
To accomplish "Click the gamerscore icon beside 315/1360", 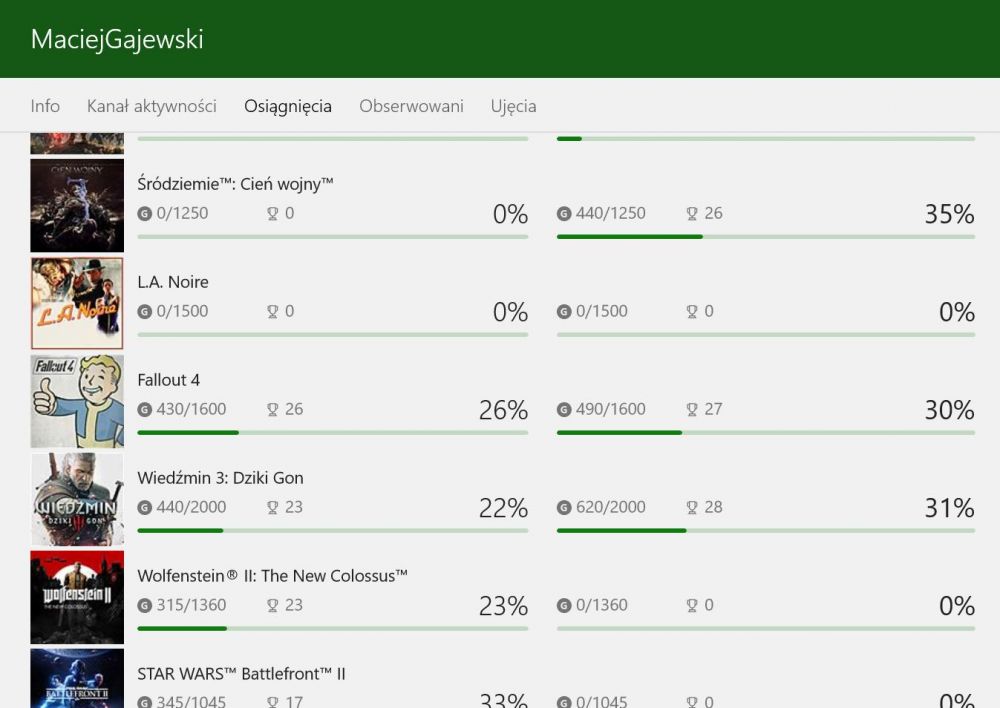I will pyautogui.click(x=145, y=605).
